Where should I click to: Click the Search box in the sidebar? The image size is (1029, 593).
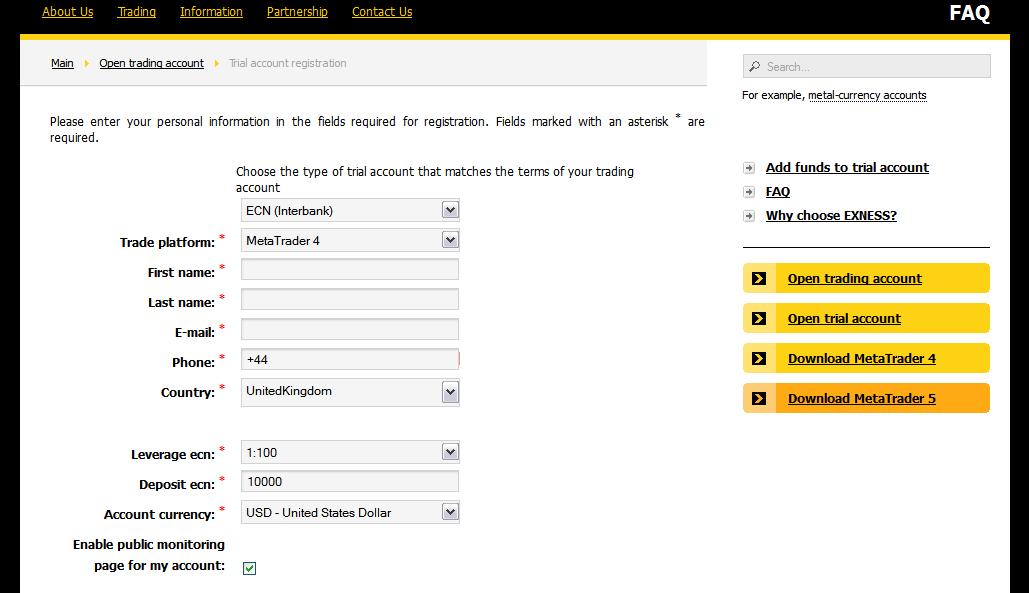click(x=866, y=66)
